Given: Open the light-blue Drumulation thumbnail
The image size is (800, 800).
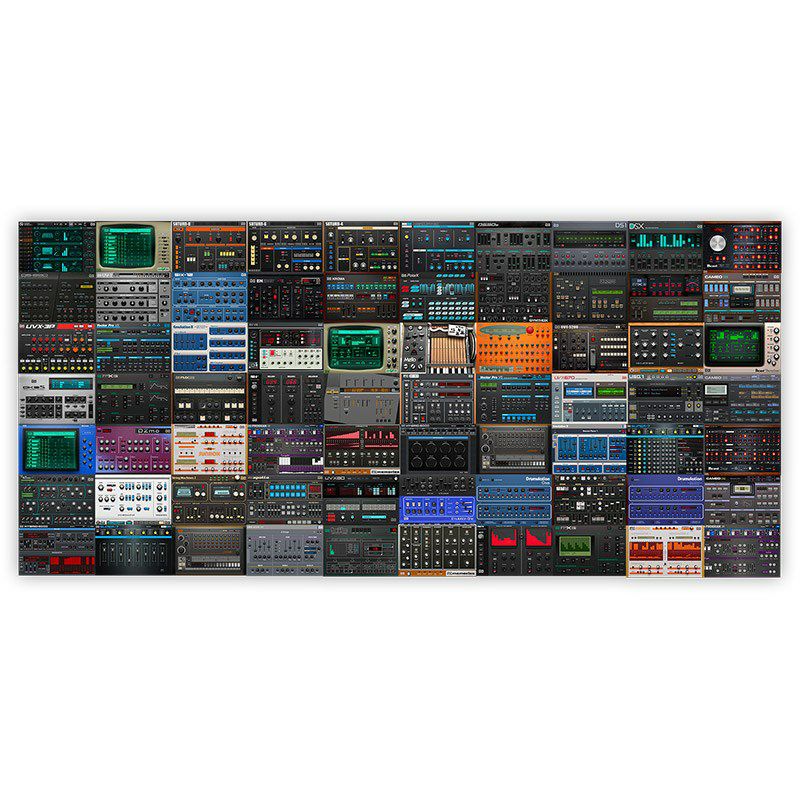Looking at the screenshot, I should click(513, 500).
